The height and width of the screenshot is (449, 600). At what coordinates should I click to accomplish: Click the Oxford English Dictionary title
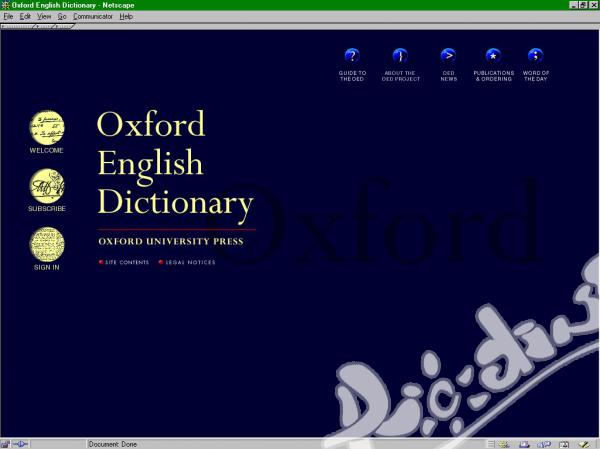pyautogui.click(x=175, y=167)
